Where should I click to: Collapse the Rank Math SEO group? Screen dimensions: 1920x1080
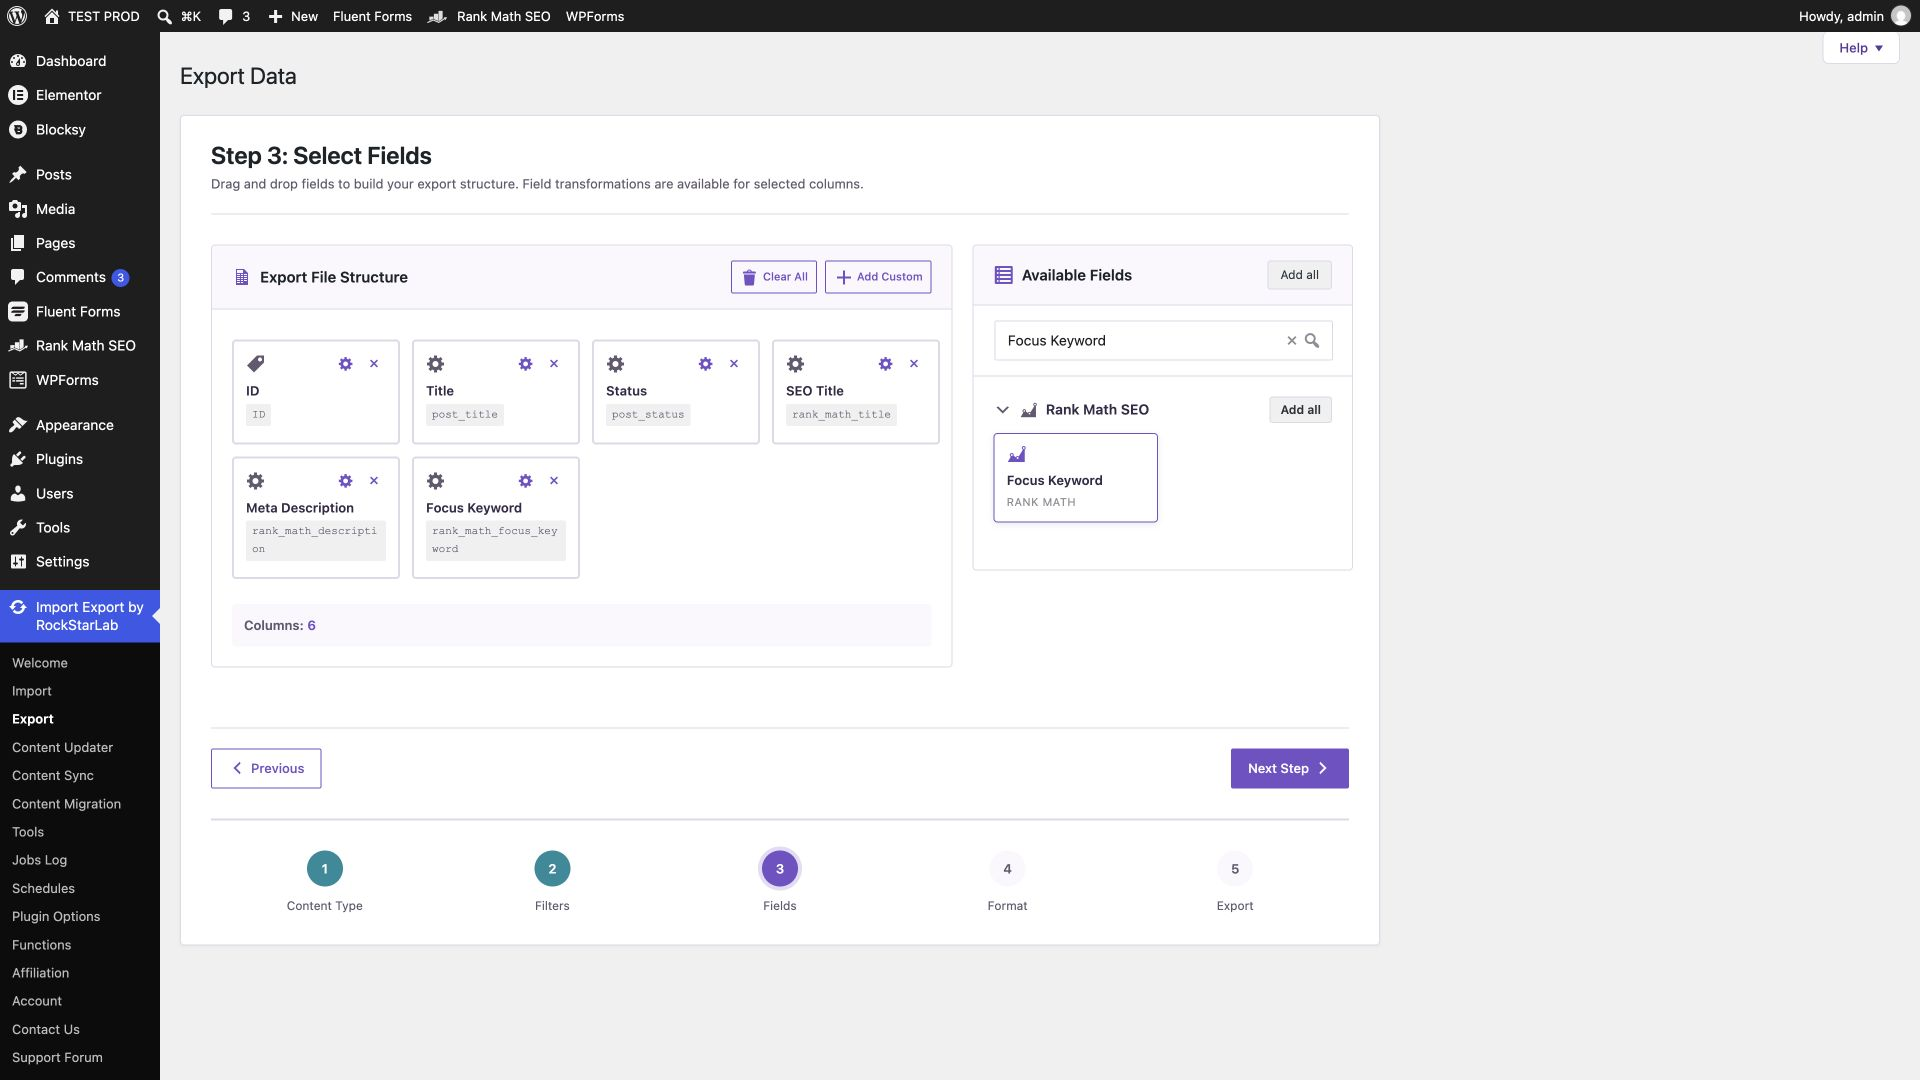pos(1002,410)
